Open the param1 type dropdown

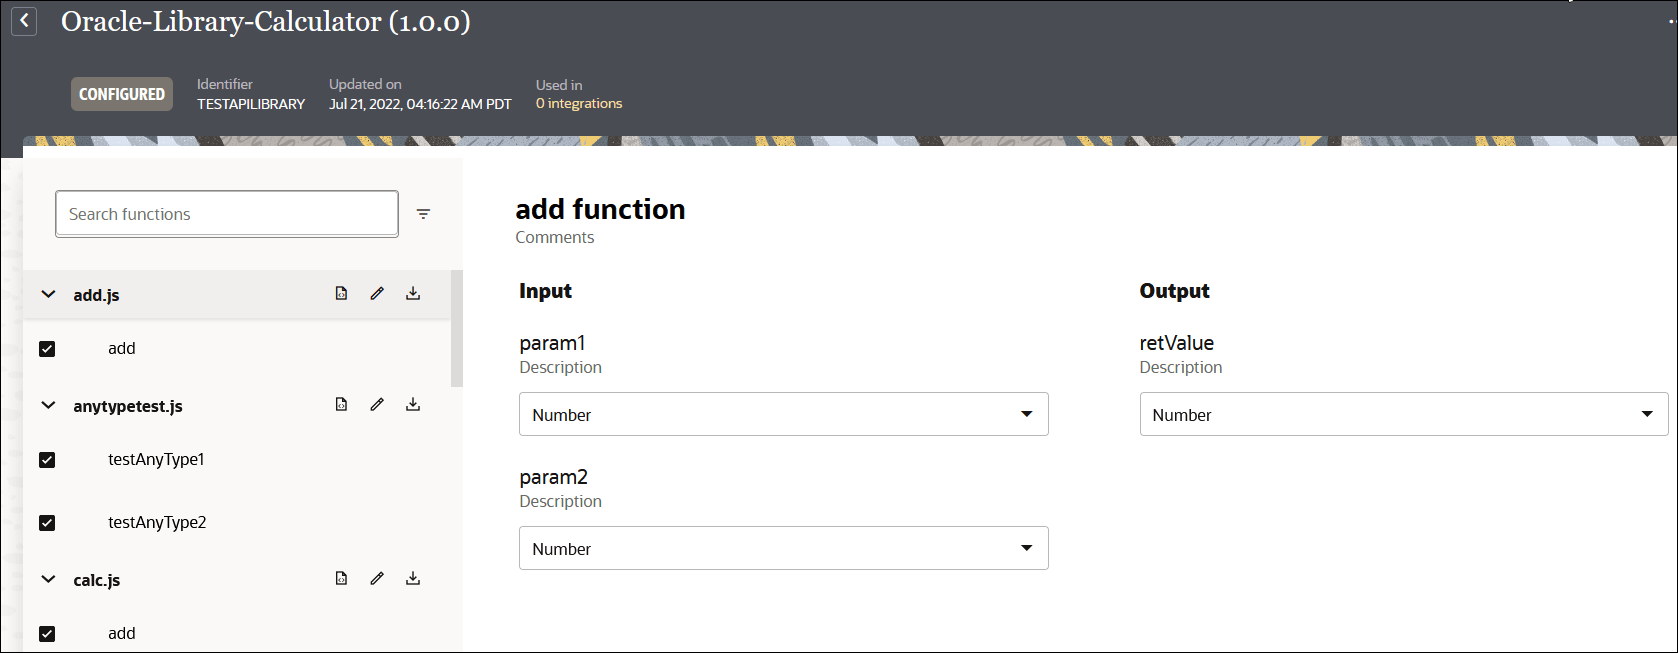click(783, 414)
